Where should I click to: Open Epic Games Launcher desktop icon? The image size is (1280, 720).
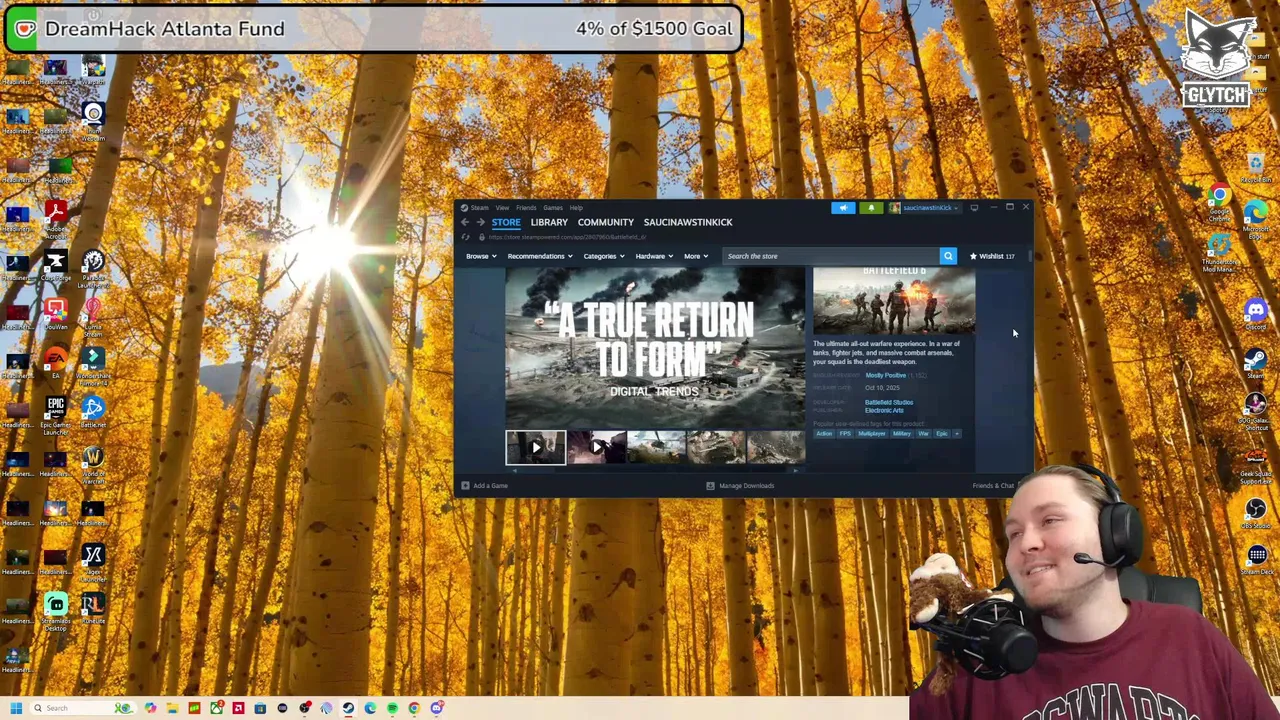[x=55, y=408]
